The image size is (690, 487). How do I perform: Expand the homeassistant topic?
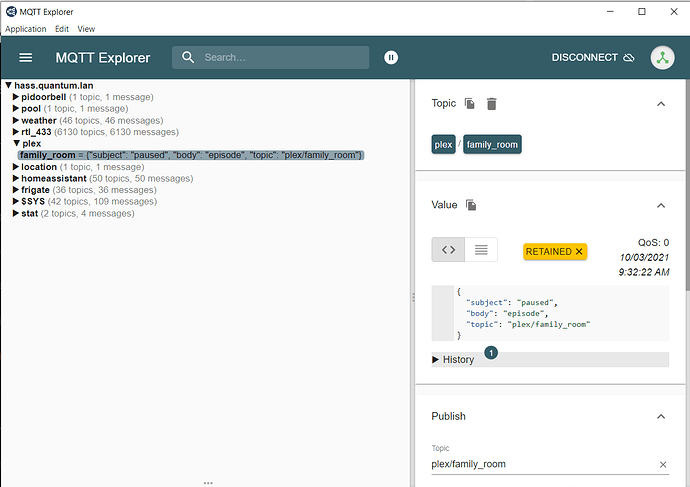click(x=16, y=178)
